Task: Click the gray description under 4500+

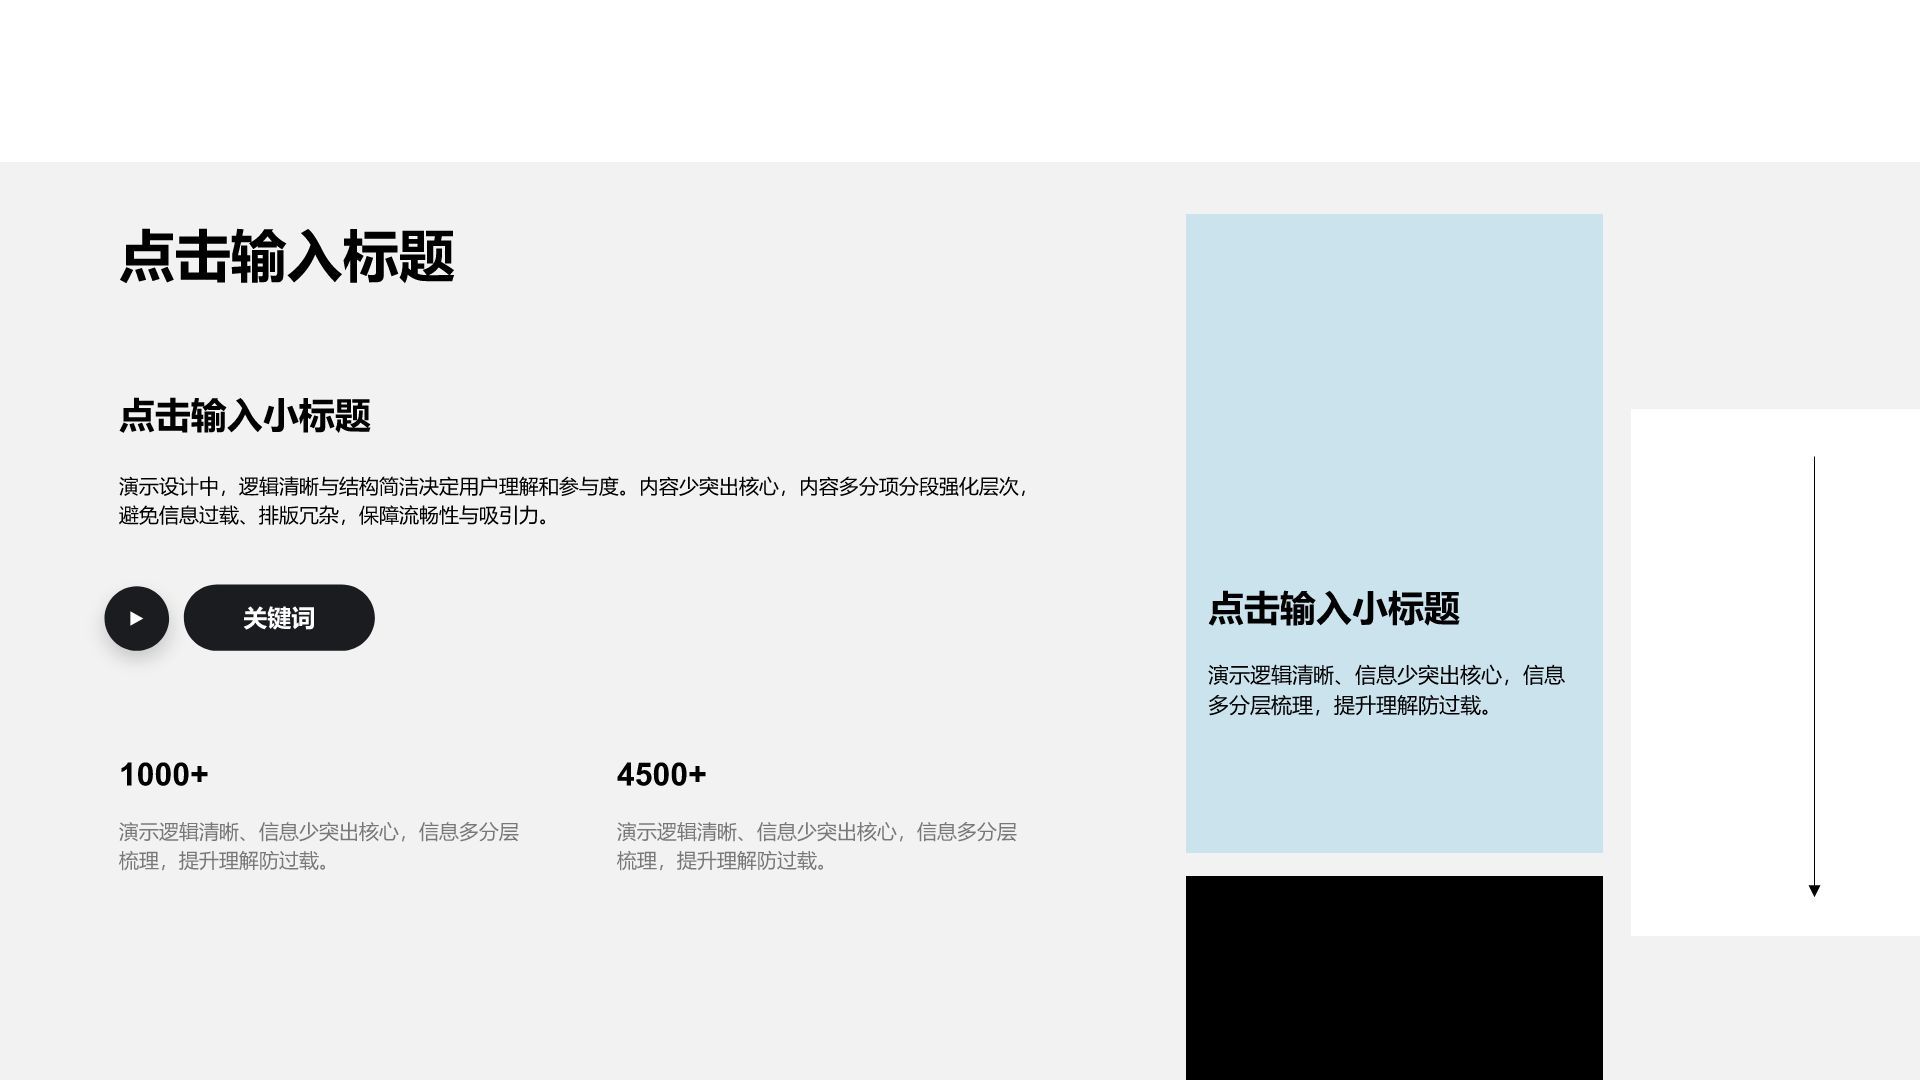Action: pos(816,846)
